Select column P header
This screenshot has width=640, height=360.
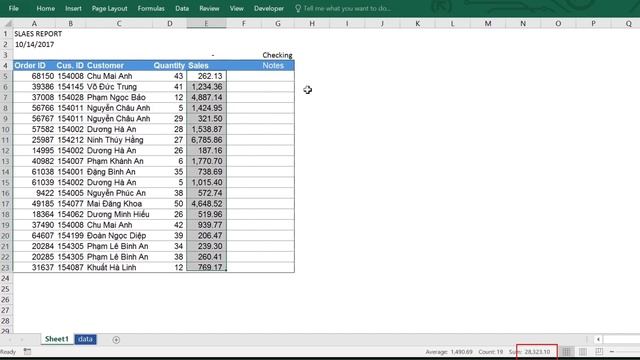click(x=593, y=24)
